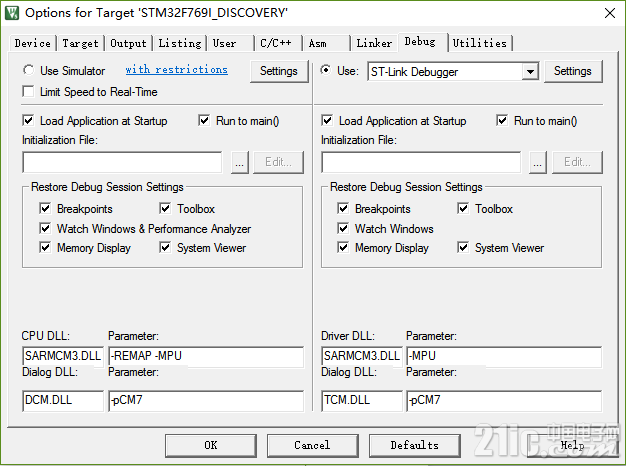Restore settings with Defaults button
628x466 pixels.
click(415, 446)
